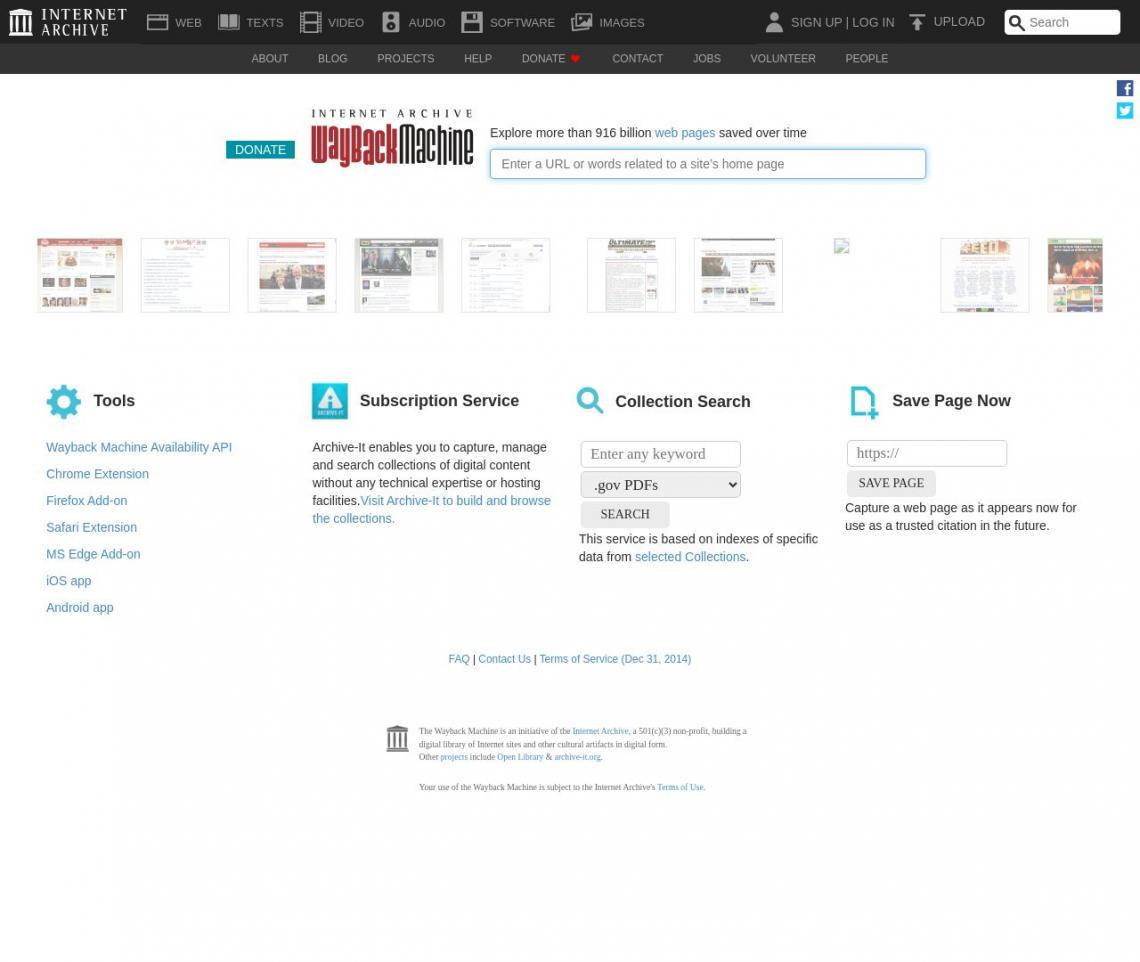Click the Wayback Machine logo
1140x962 pixels.
[392, 139]
